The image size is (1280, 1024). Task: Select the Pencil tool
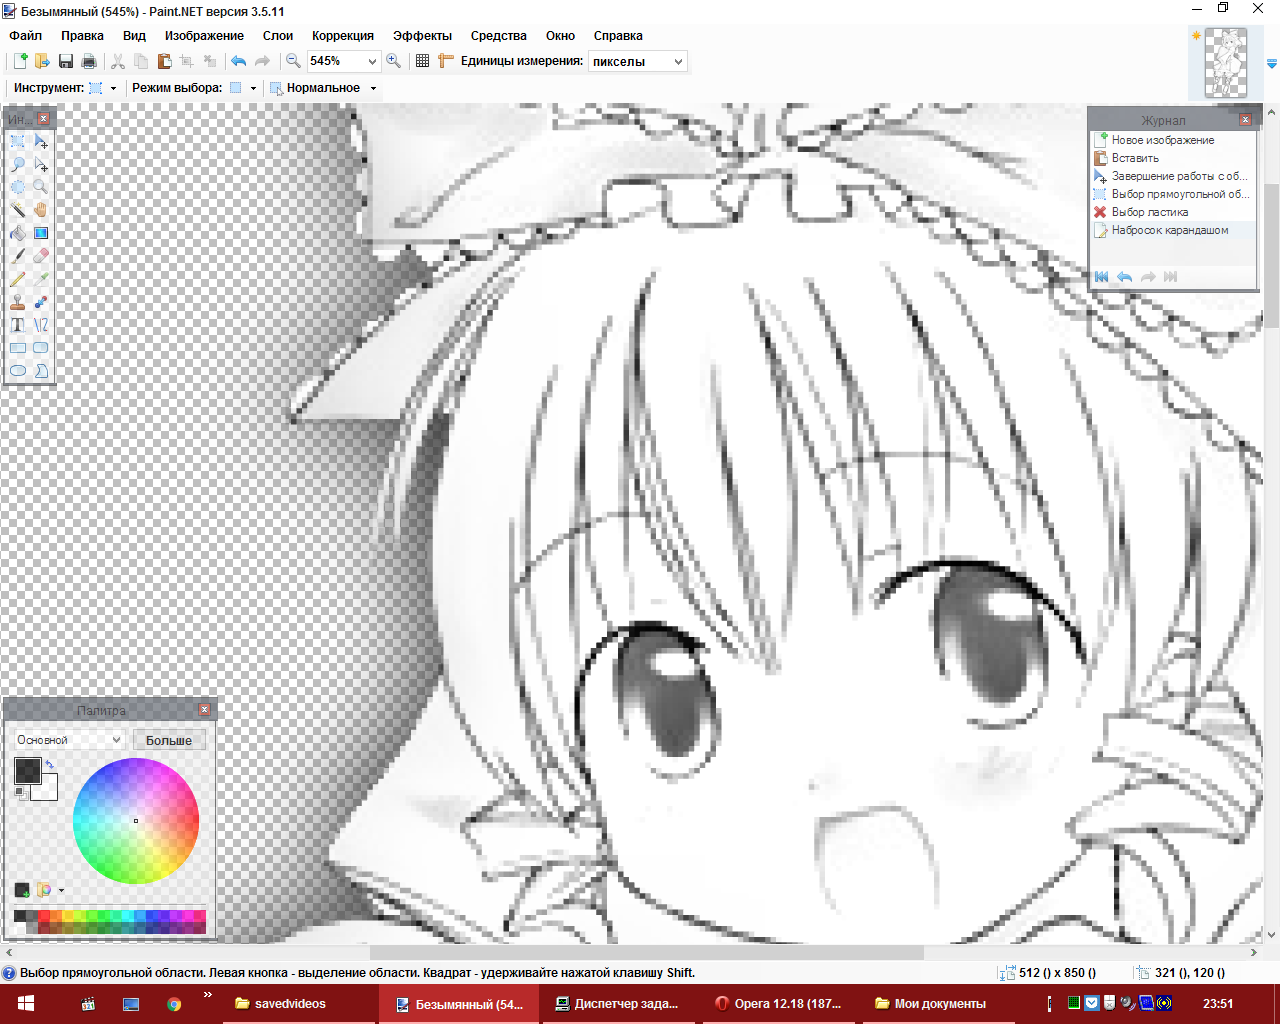coord(18,279)
